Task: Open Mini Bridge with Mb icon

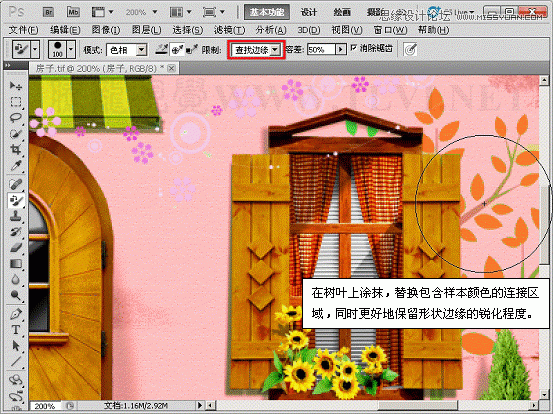Action: (x=73, y=12)
